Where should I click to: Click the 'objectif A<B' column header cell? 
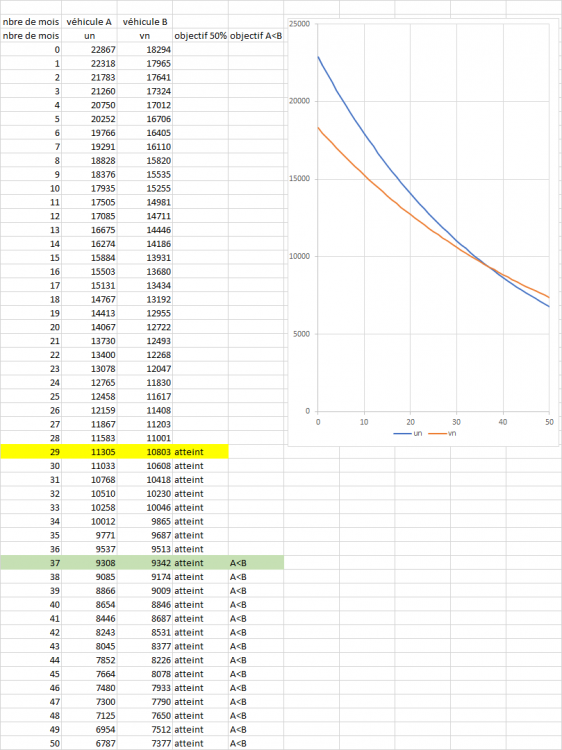coord(256,35)
